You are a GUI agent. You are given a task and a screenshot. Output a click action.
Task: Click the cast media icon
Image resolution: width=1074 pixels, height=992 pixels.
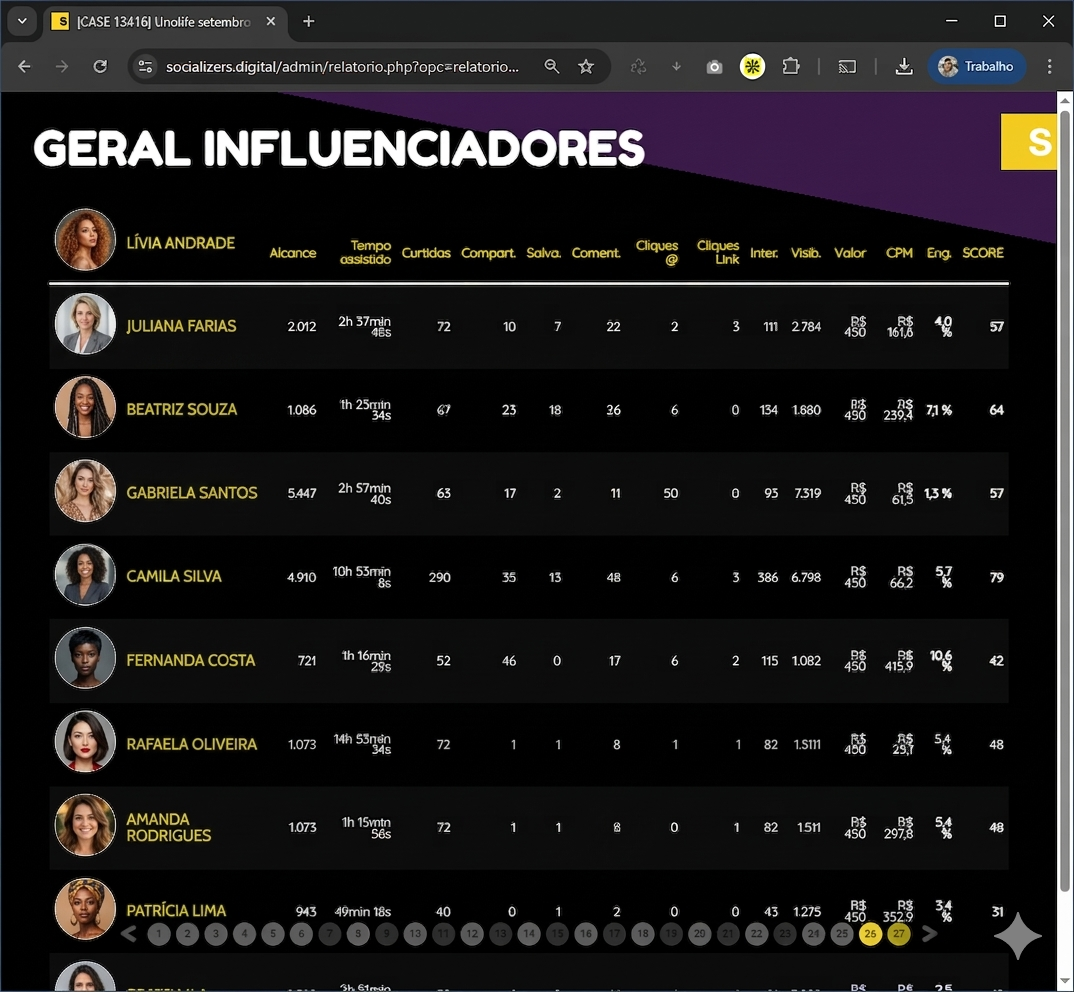coord(847,67)
